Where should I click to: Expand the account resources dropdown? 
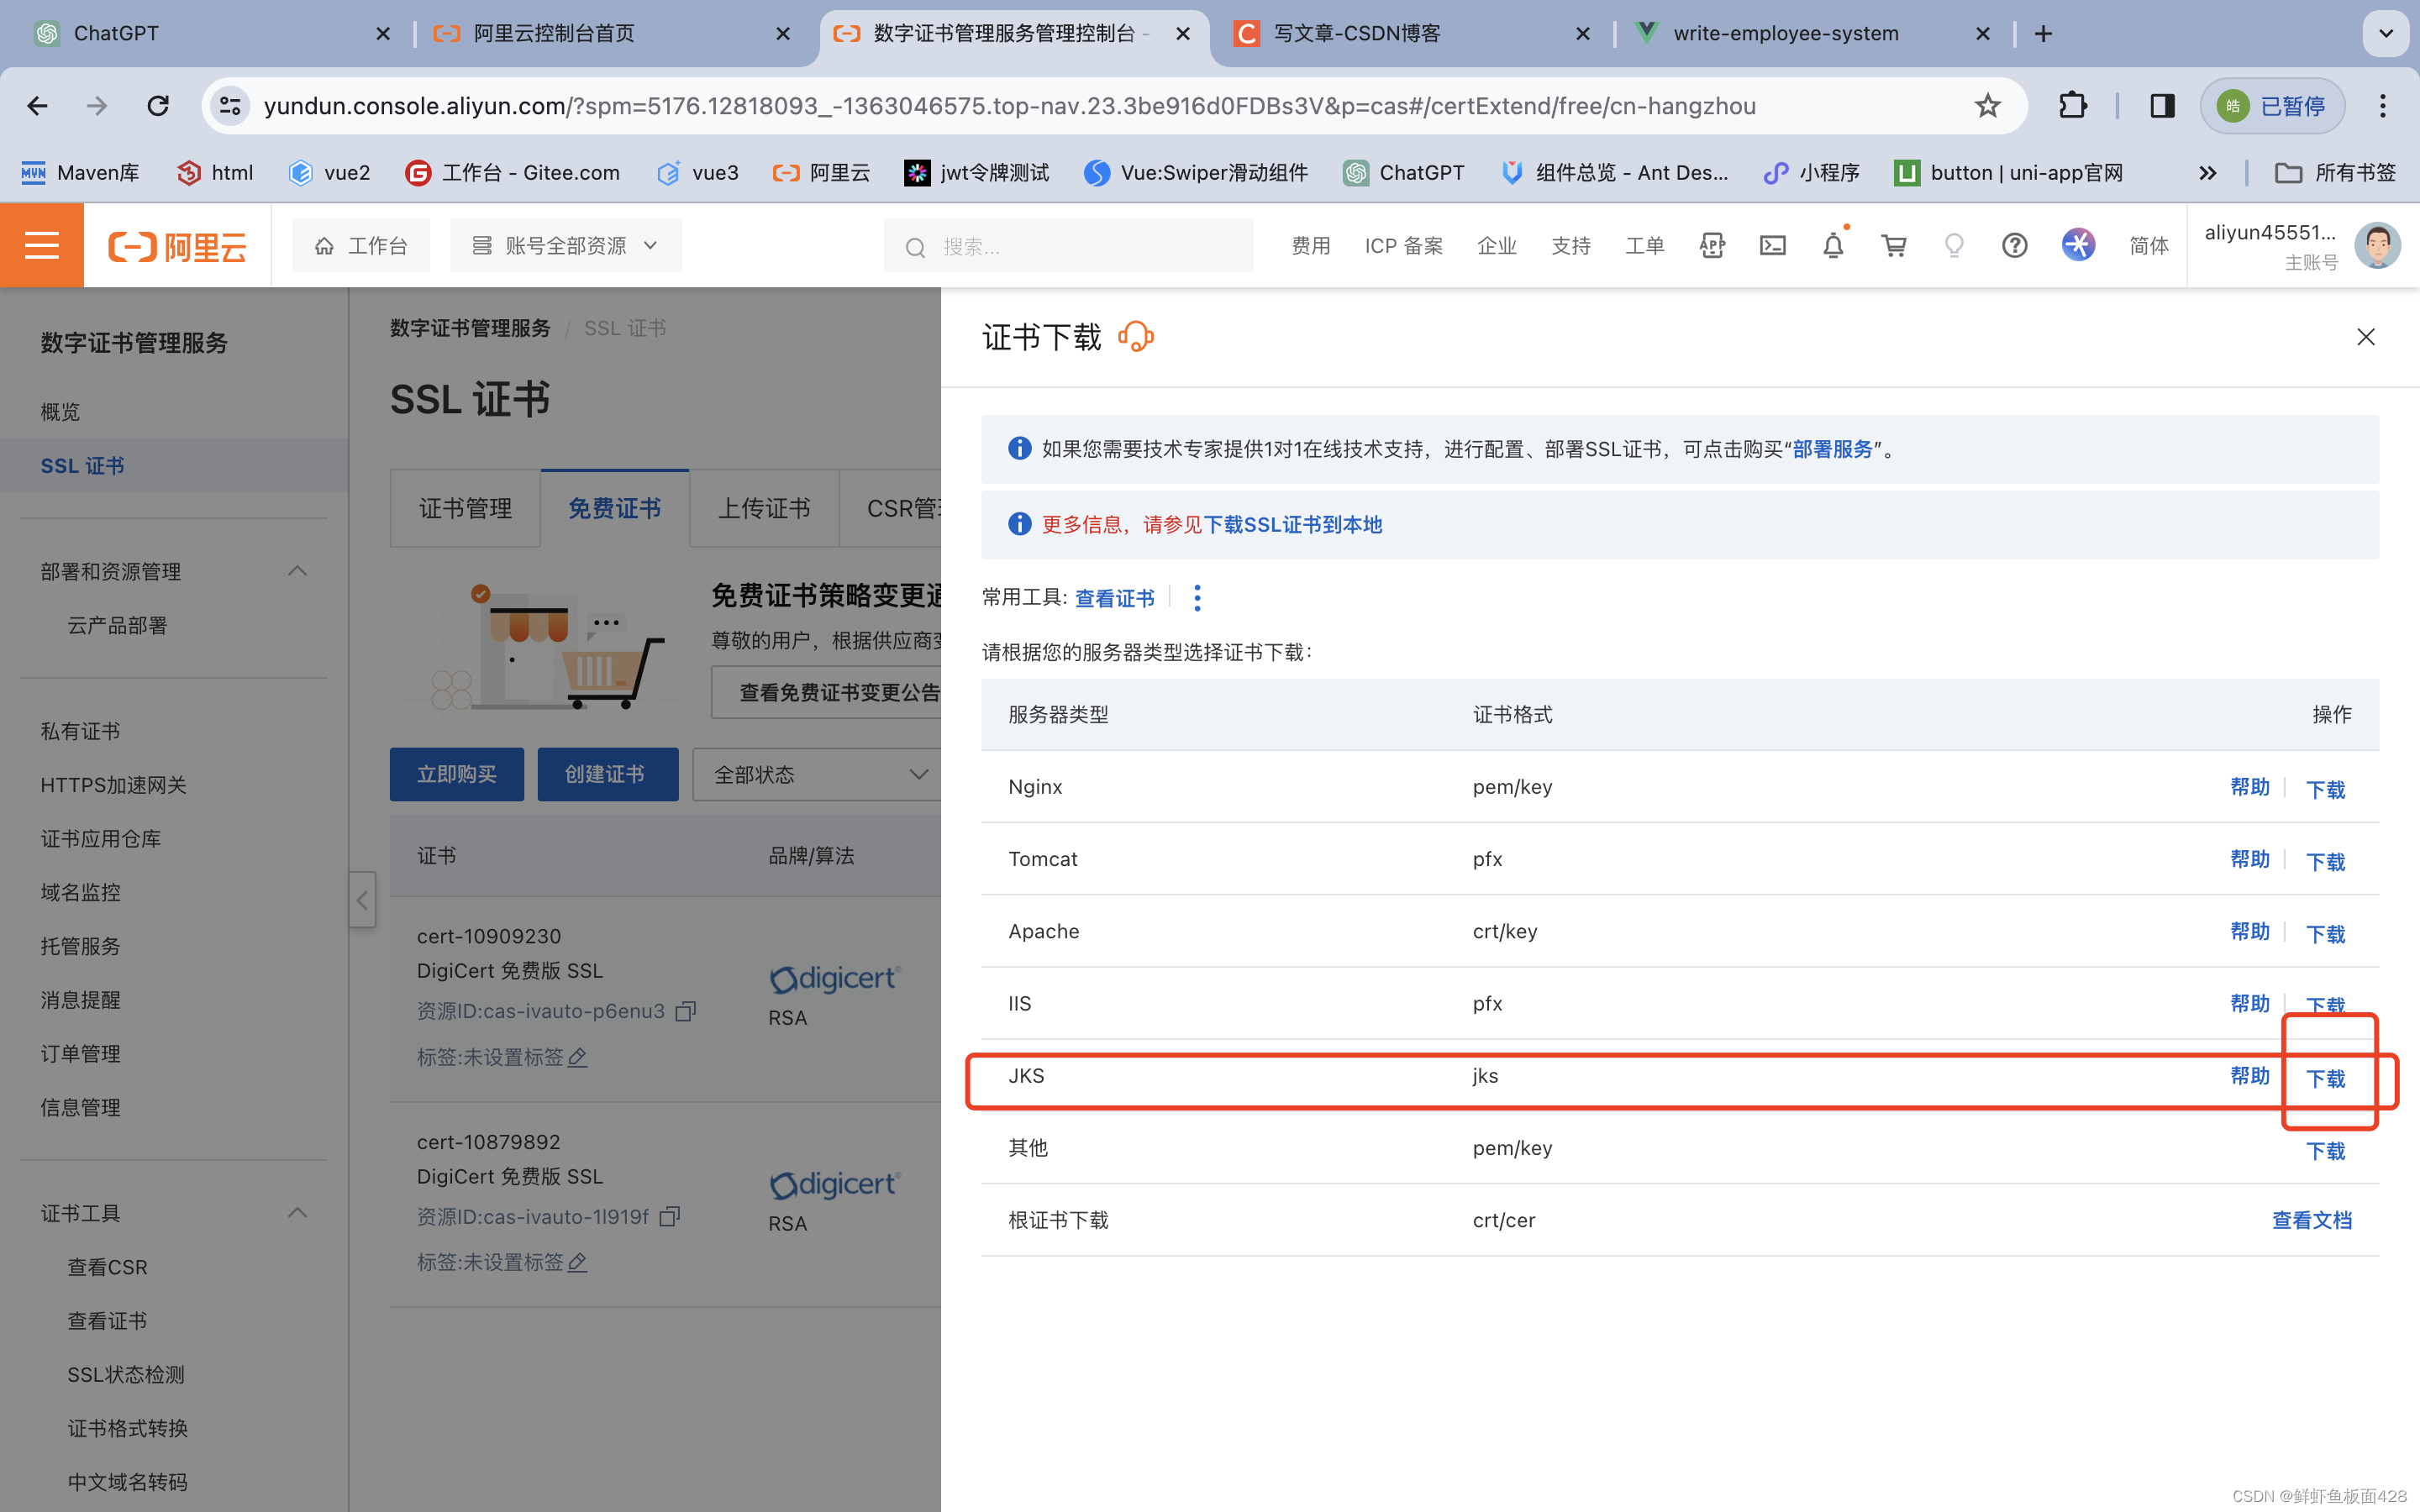pos(566,246)
